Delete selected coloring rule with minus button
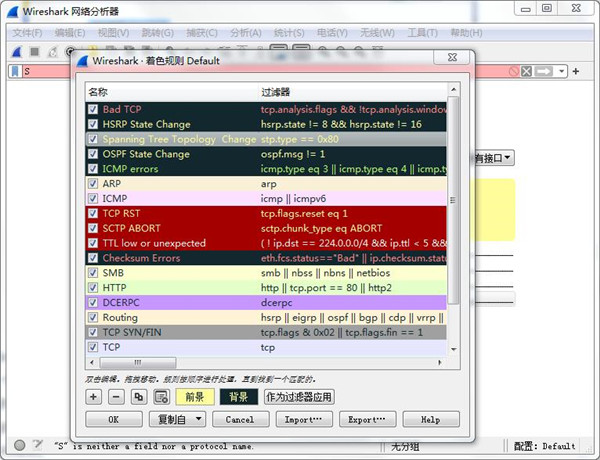Screen dimensions: 600x460 116,397
